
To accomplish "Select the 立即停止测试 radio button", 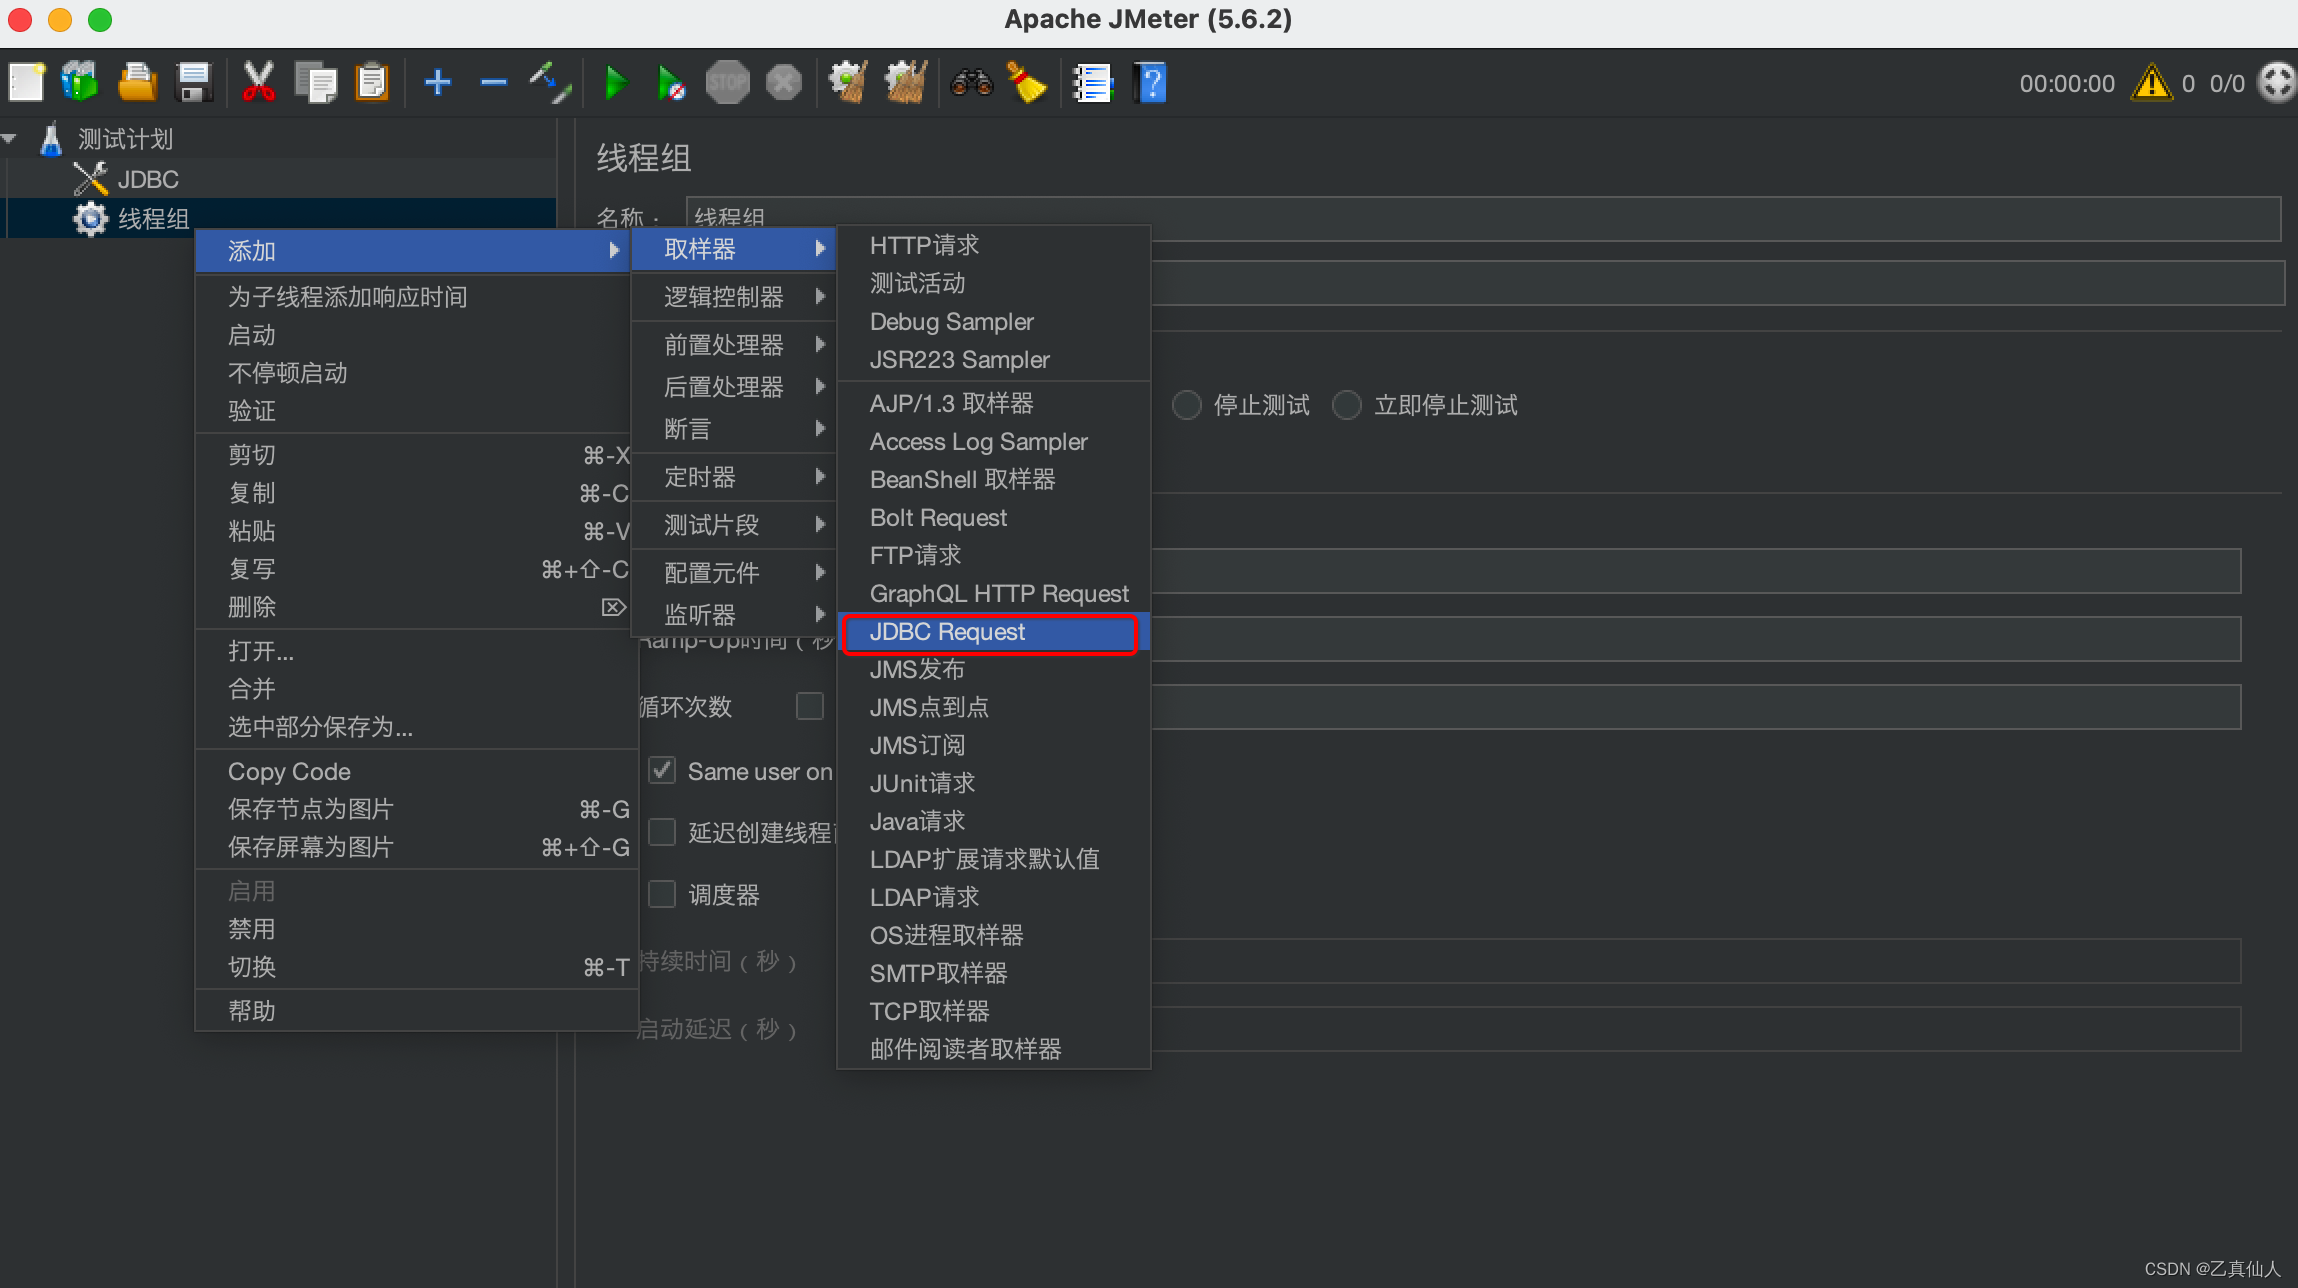I will (x=1347, y=405).
